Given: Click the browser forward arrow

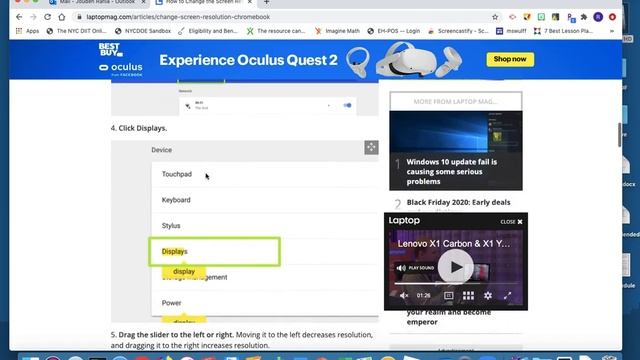Looking at the screenshot, I should coord(33,17).
